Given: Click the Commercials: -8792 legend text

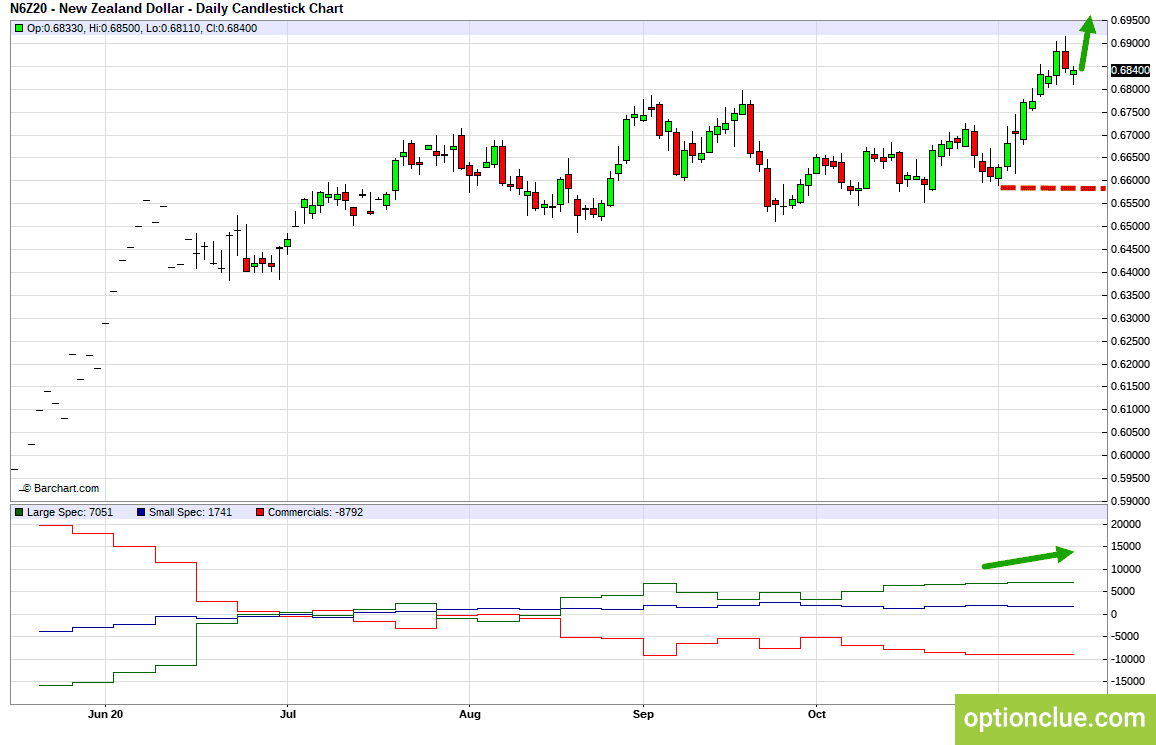Looking at the screenshot, I should (316, 512).
